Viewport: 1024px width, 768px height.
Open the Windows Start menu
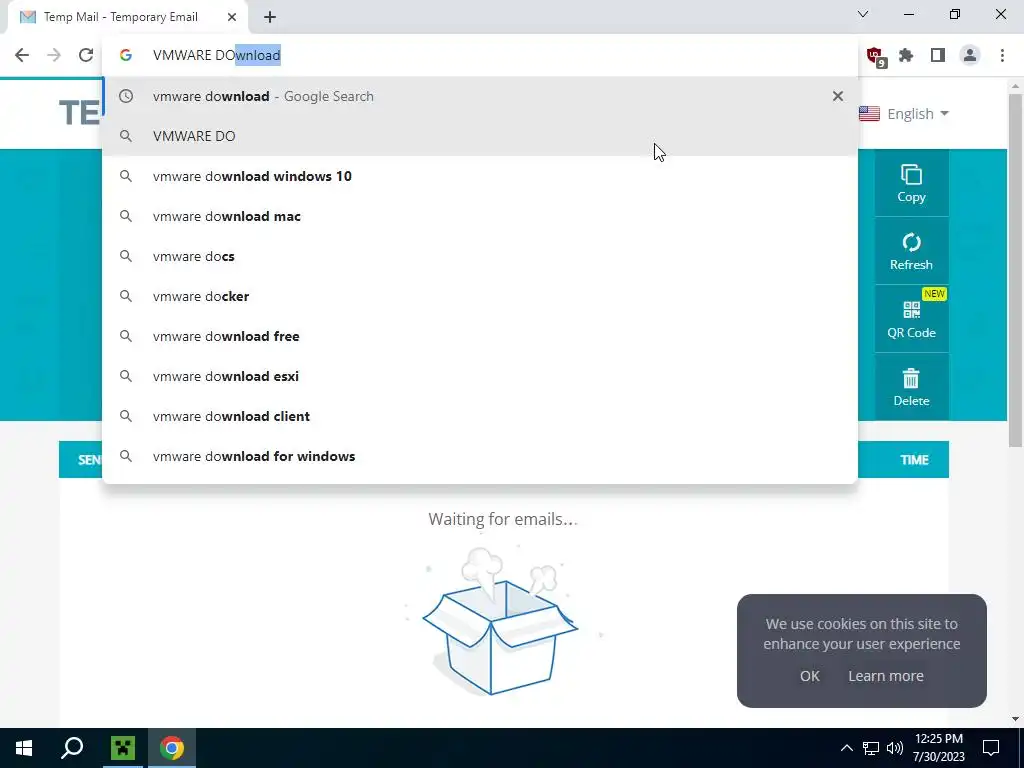24,748
